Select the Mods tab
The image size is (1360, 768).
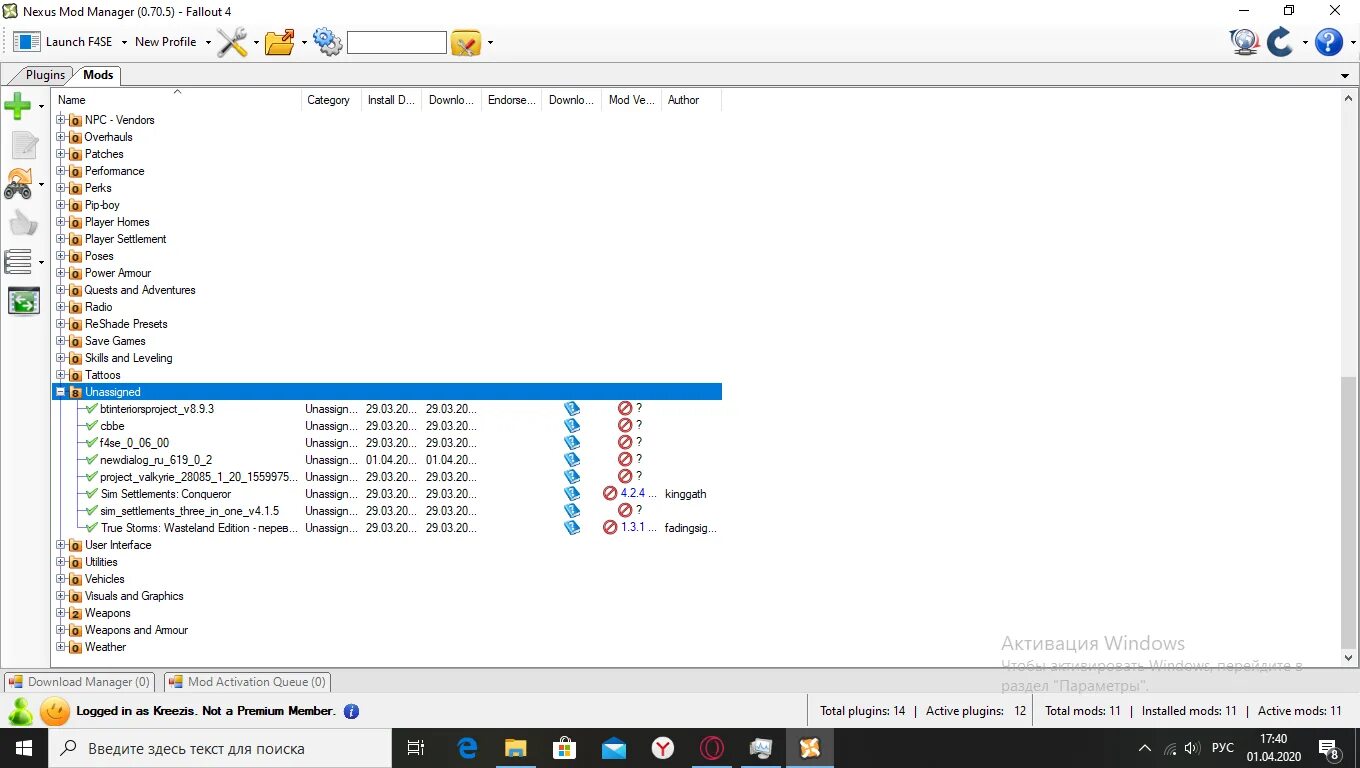click(98, 75)
